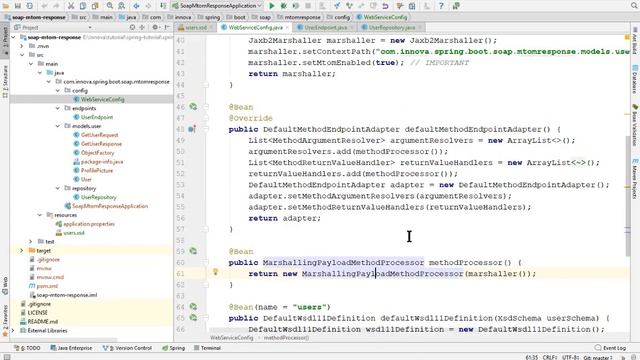Click the Find magnifier icon
This screenshot has height=360, width=640.
click(110, 6)
